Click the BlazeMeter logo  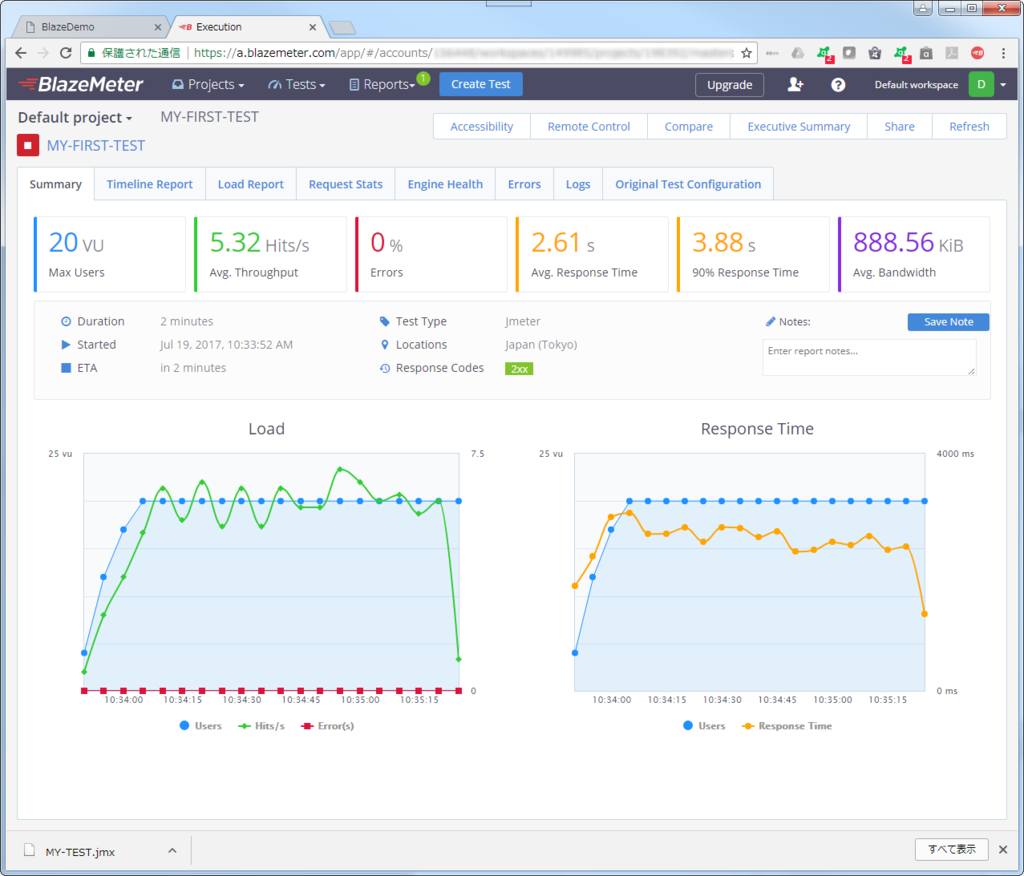coord(80,84)
